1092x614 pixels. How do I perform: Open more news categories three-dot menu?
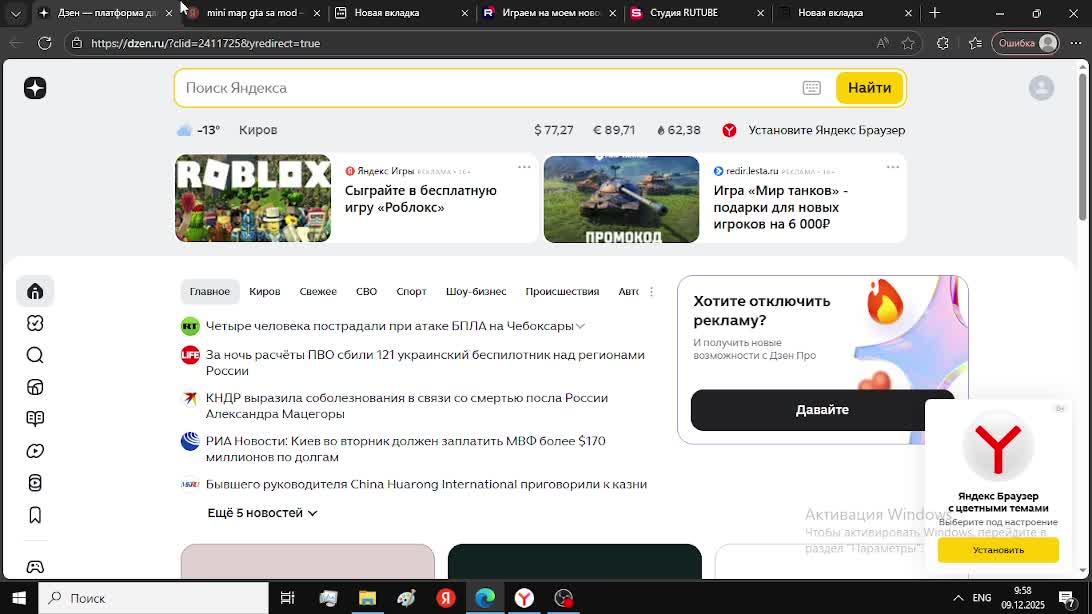(651, 292)
